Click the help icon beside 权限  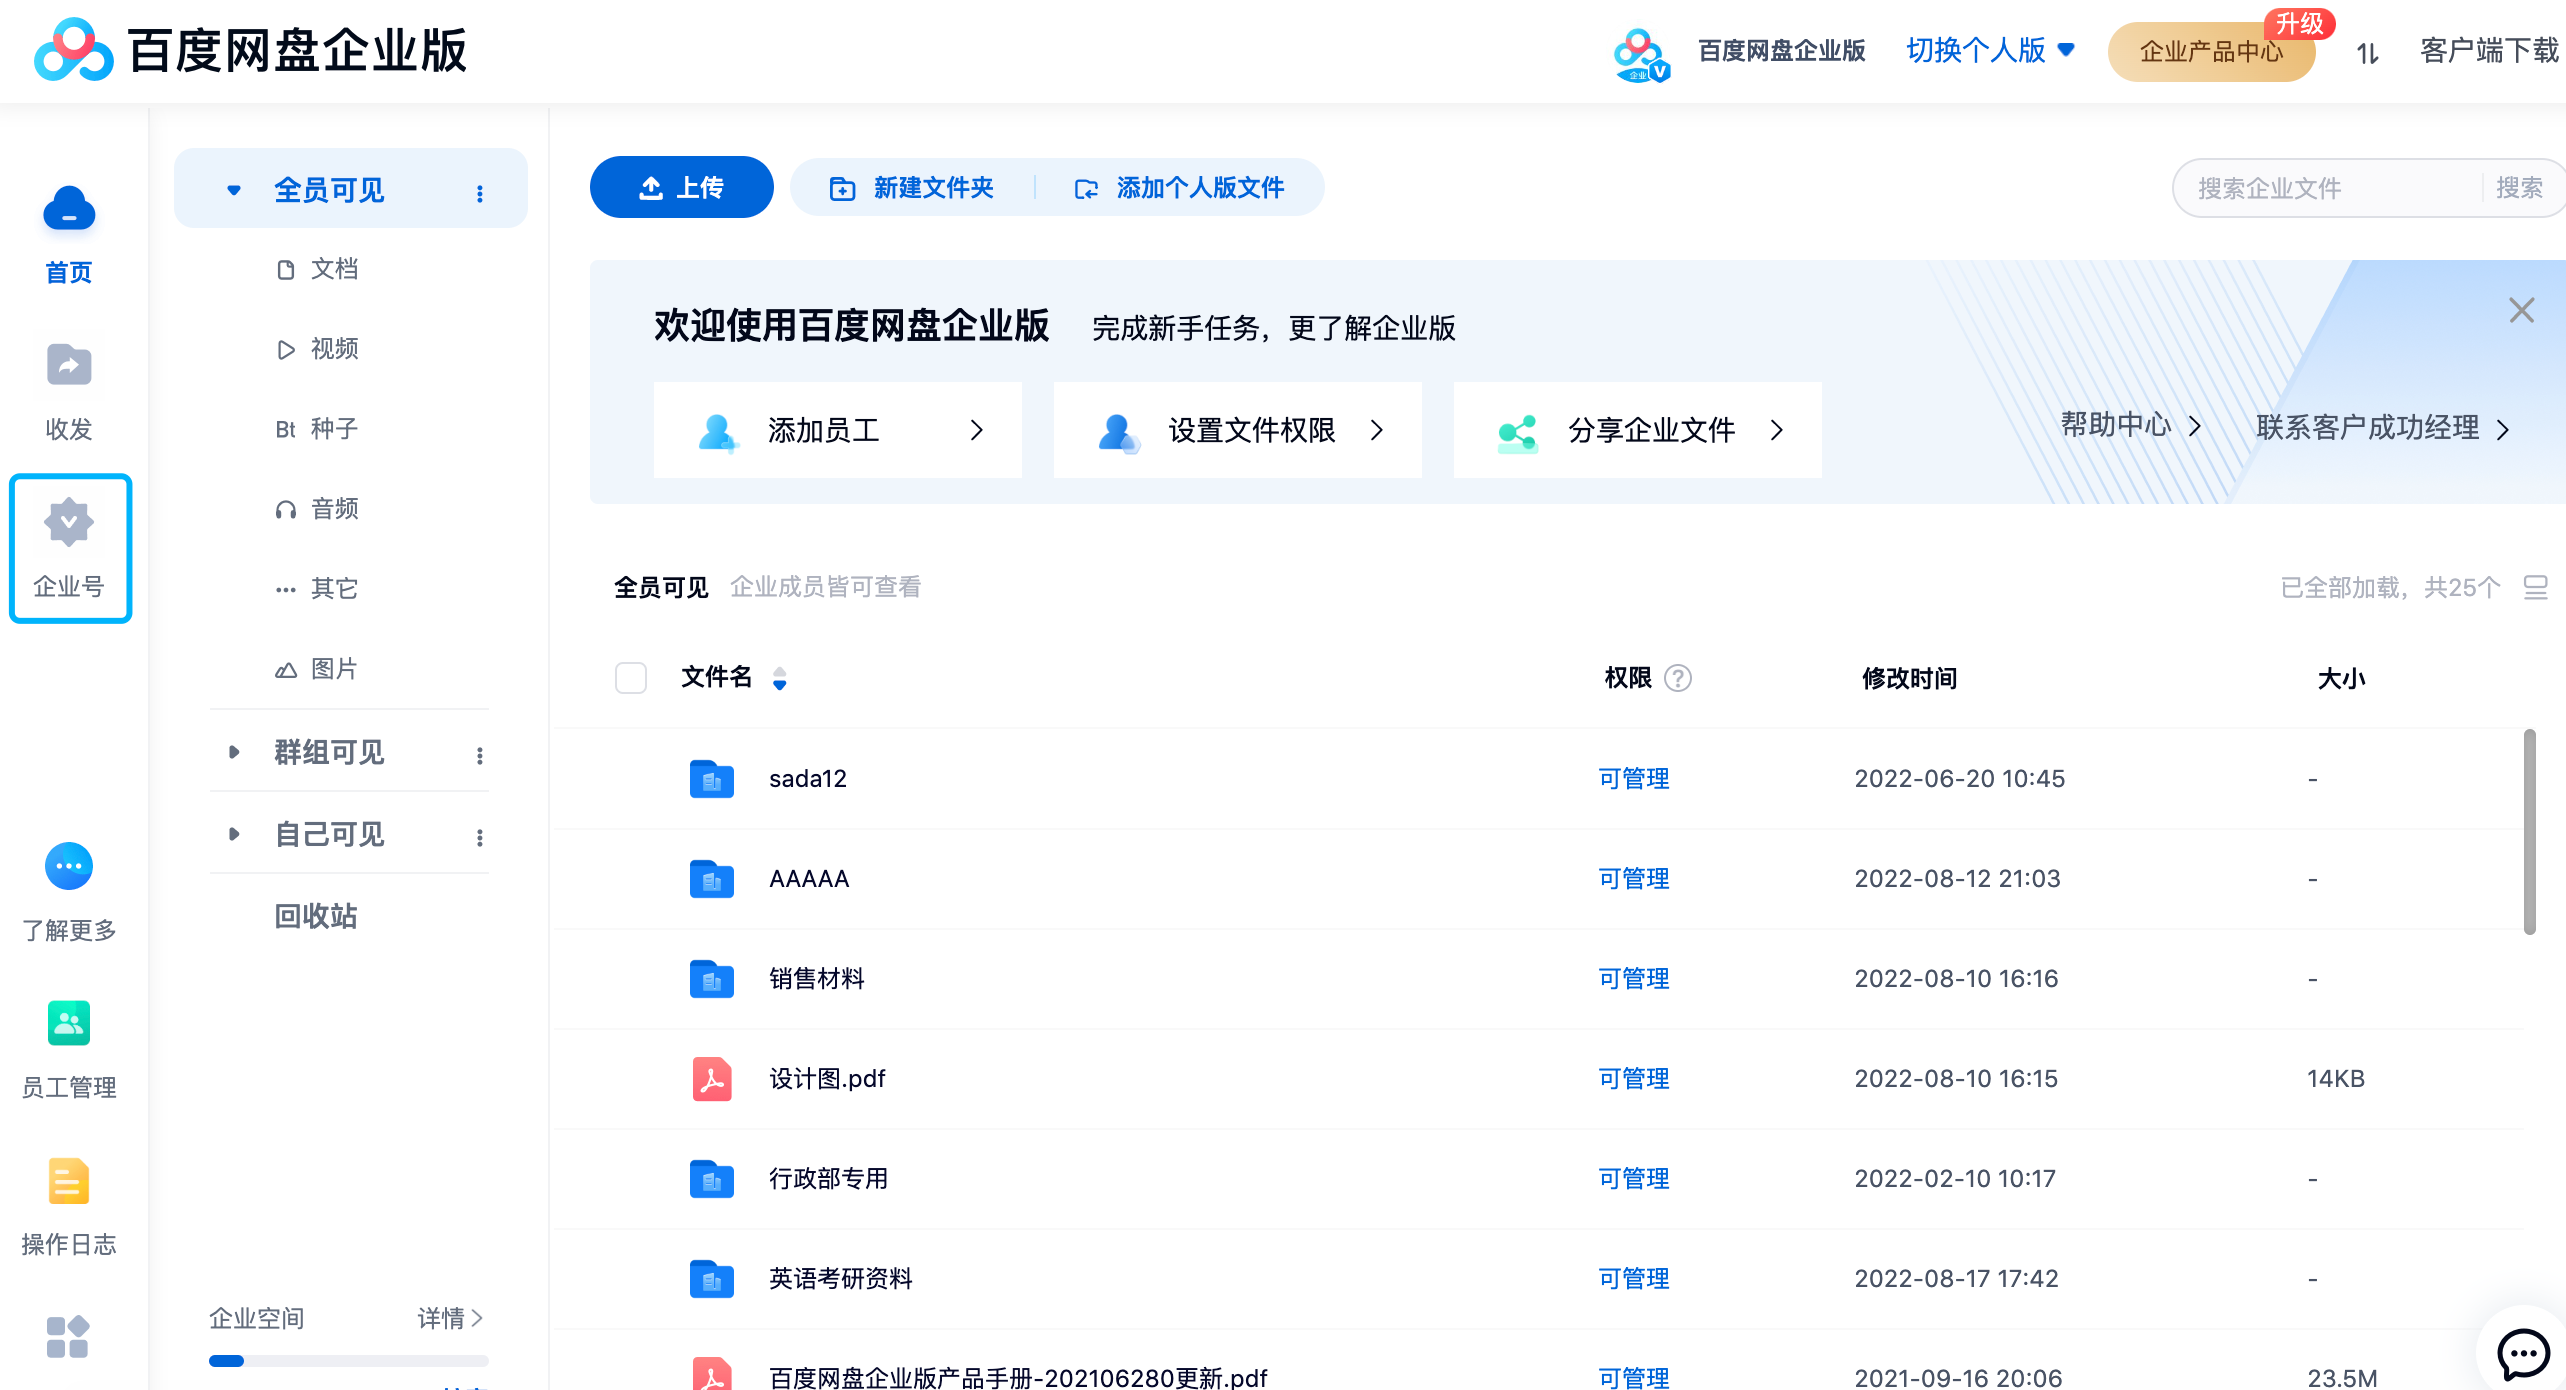1677,678
